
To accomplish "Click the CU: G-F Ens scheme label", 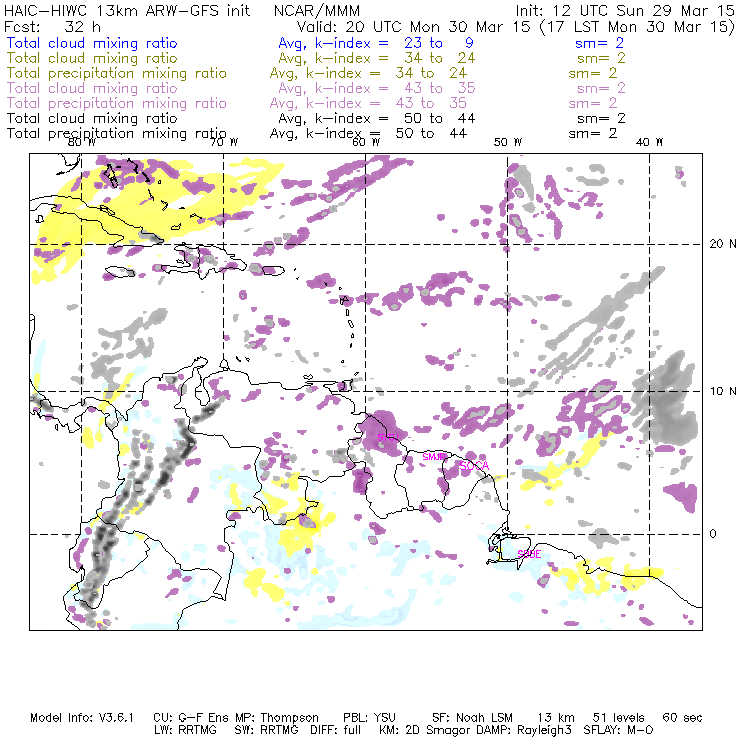I will click(x=192, y=718).
